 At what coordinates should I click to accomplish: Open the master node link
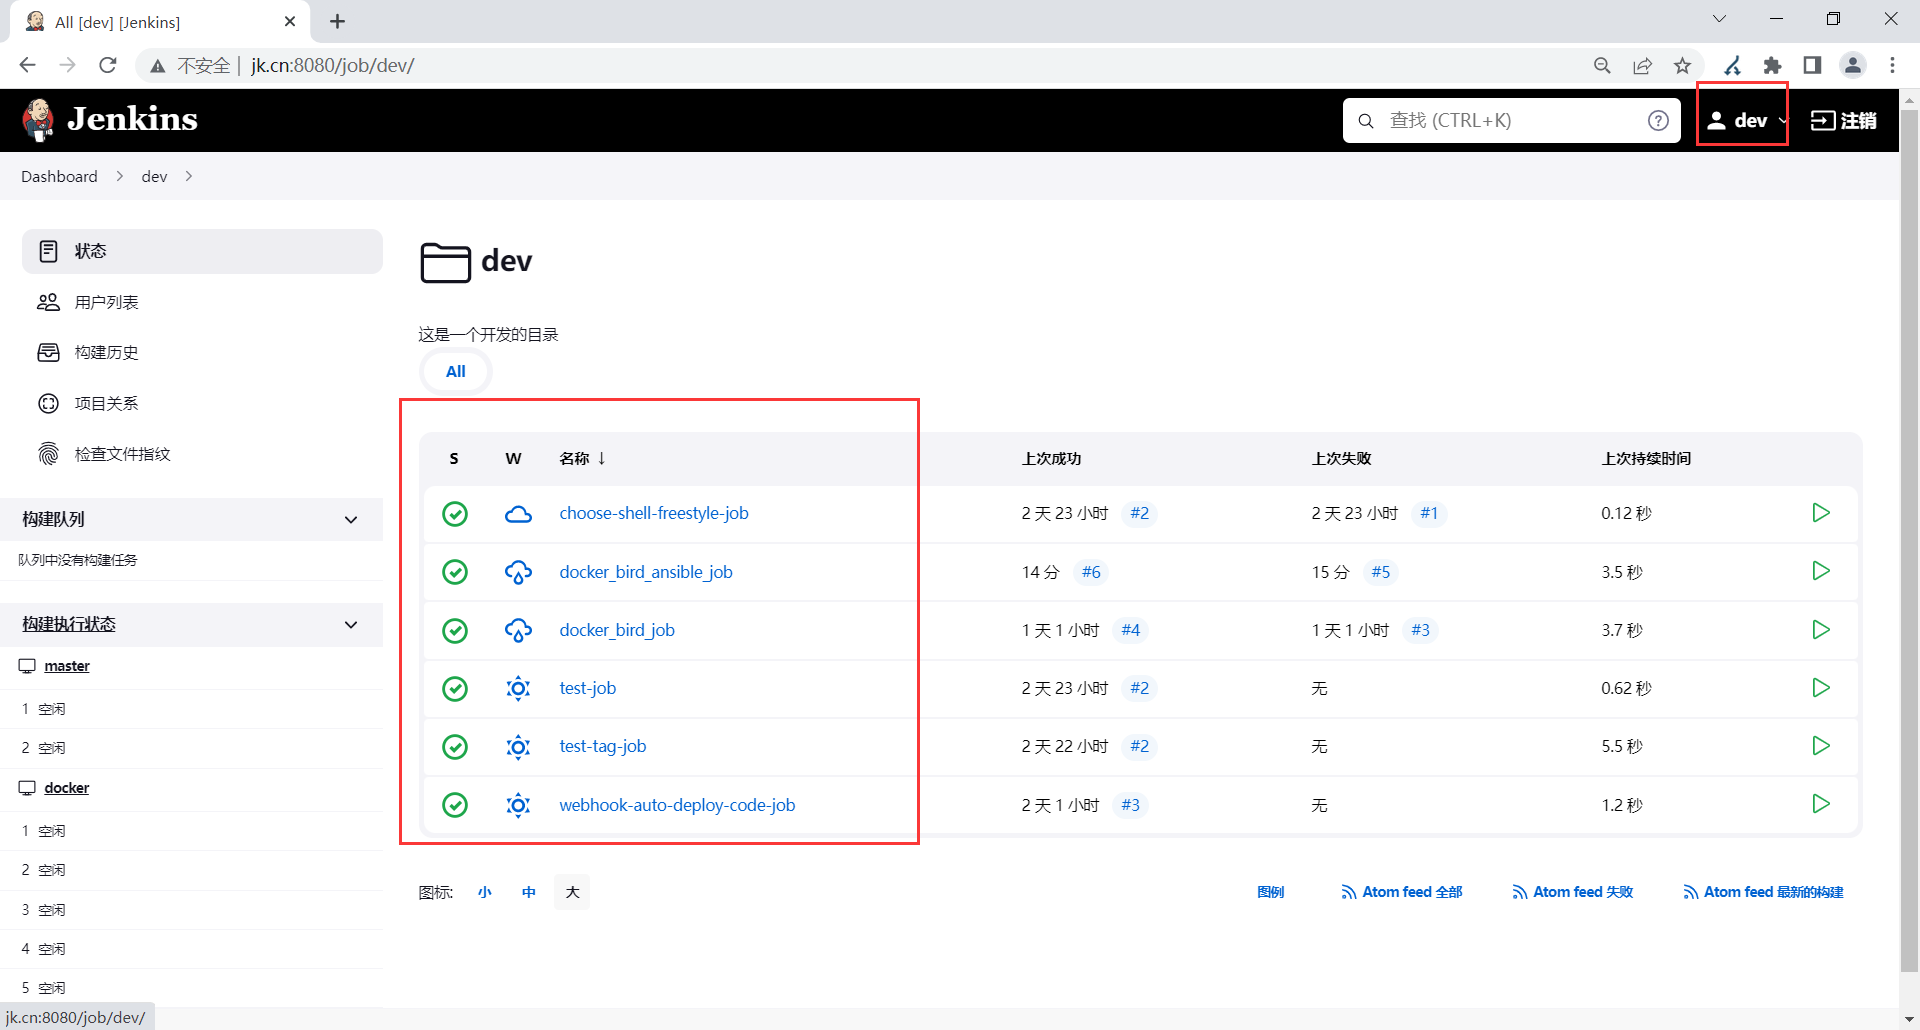point(67,667)
